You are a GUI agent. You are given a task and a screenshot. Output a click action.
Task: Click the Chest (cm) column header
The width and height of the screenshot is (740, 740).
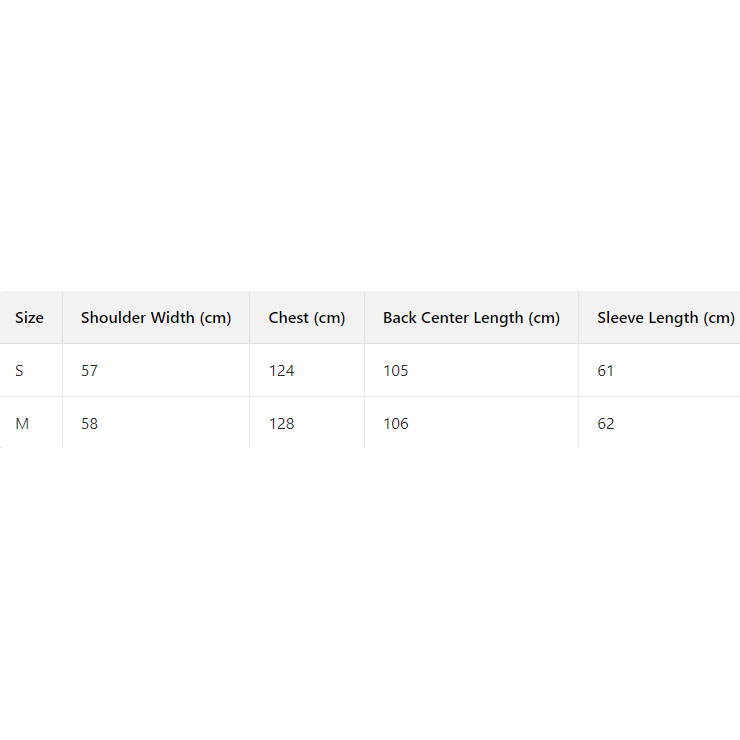point(307,318)
